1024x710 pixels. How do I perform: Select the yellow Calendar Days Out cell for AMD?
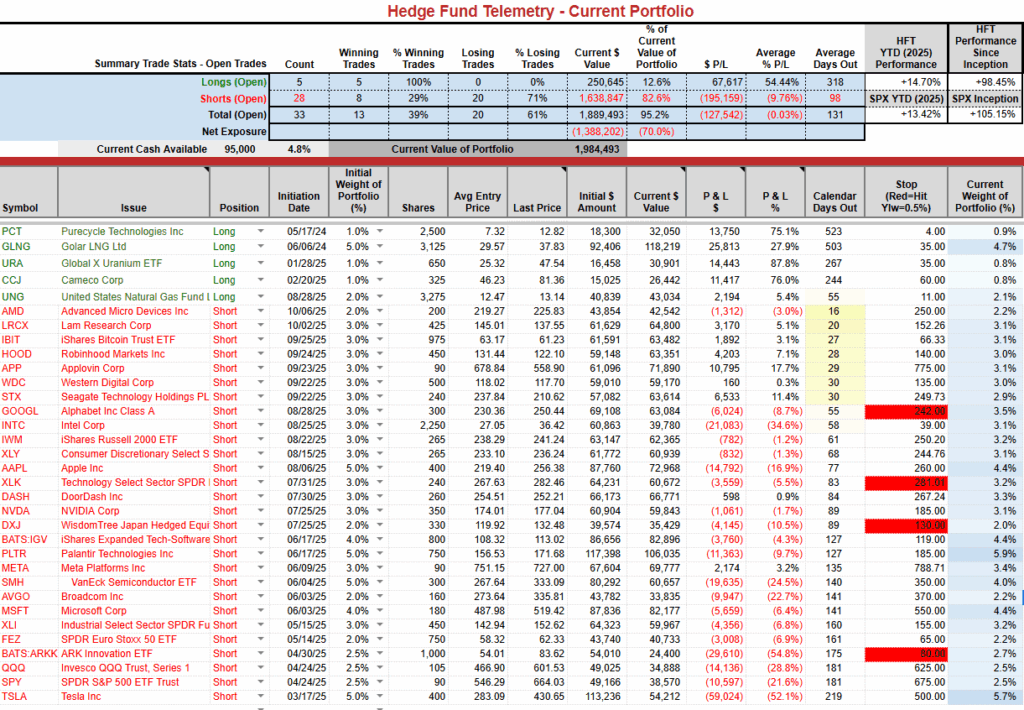pyautogui.click(x=835, y=312)
